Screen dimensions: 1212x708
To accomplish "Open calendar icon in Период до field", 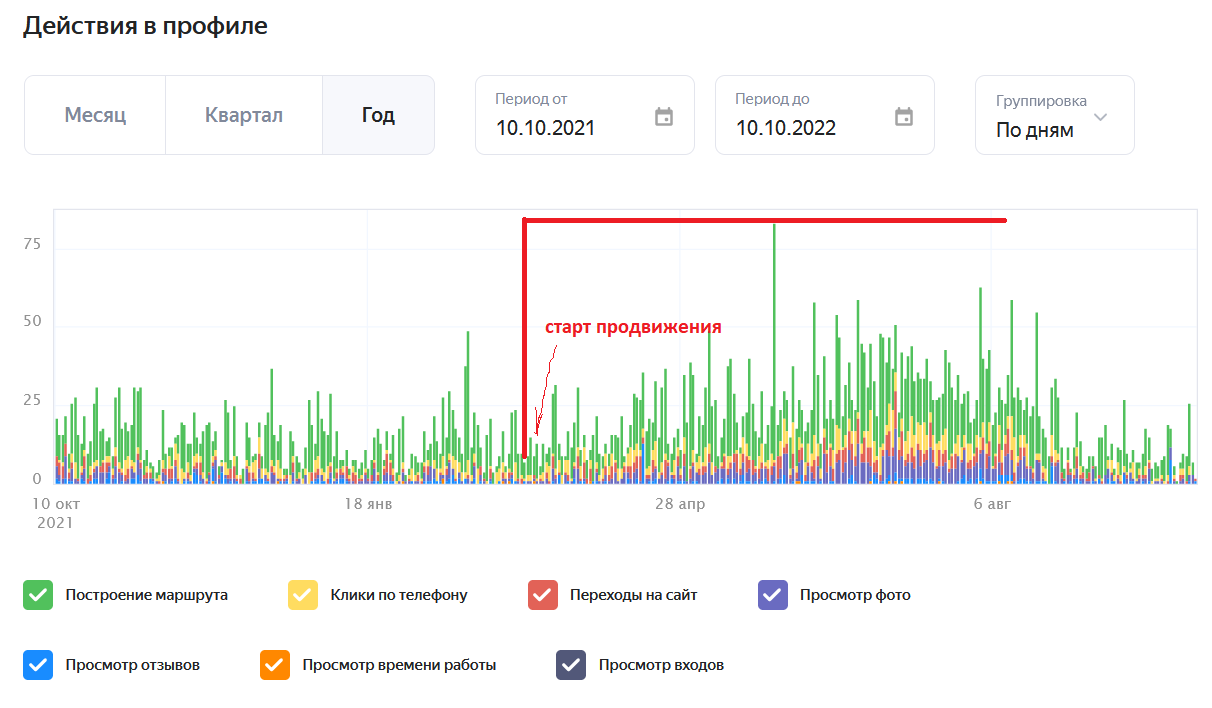I will click(x=904, y=117).
